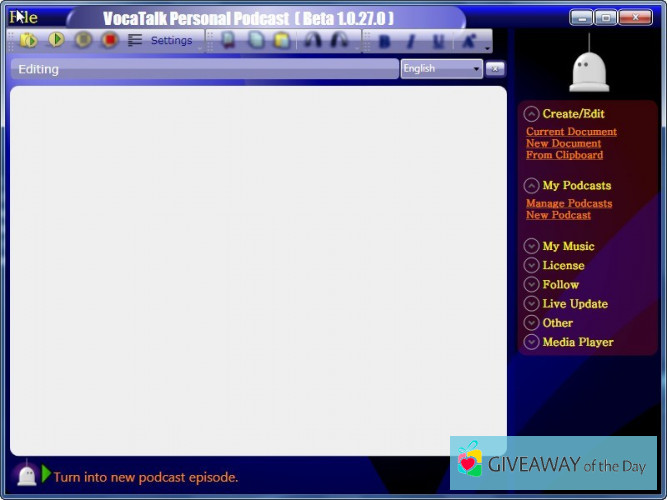Expand the Media Player section
Screen dimensions: 667x500
click(x=532, y=342)
